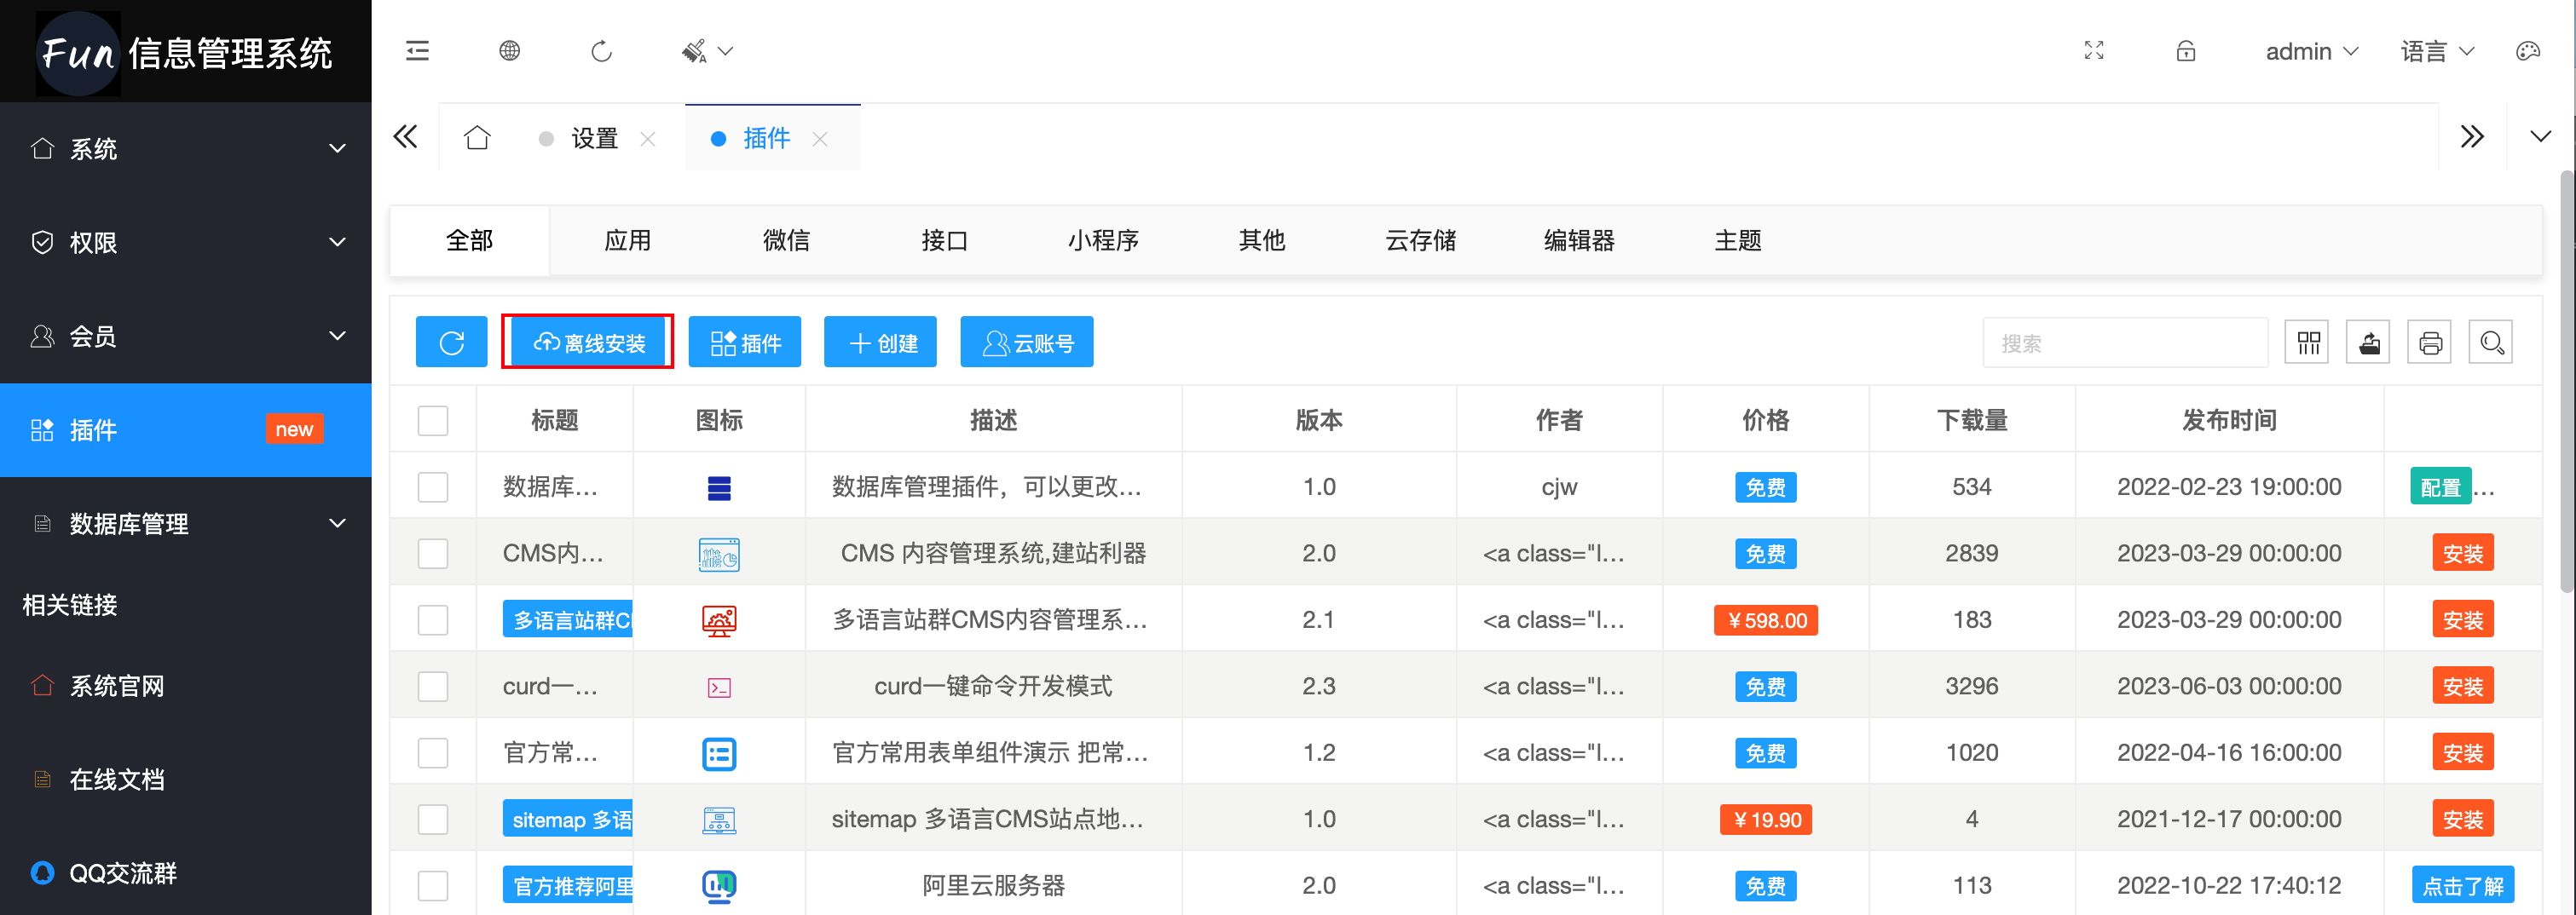This screenshot has width=2576, height=915.
Task: Open the admin user dropdown
Action: pyautogui.click(x=2311, y=51)
